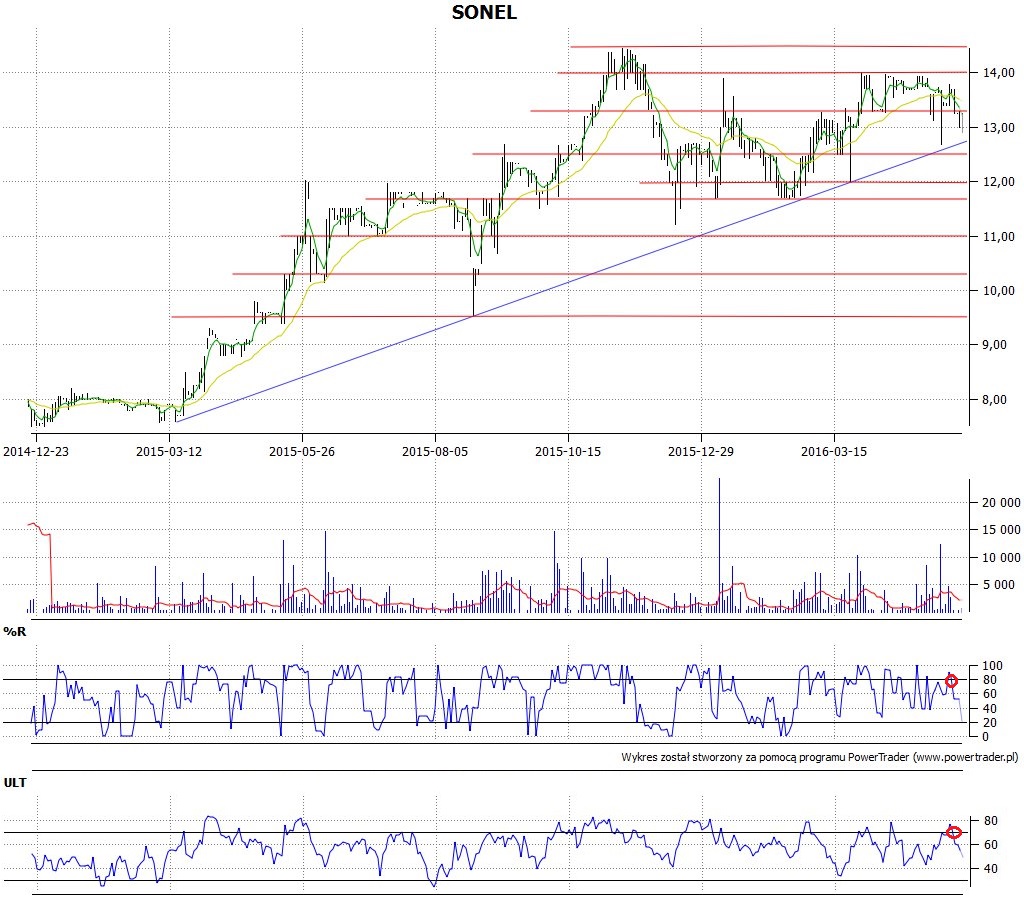Click the 2015-10-15 date label

pyautogui.click(x=568, y=451)
